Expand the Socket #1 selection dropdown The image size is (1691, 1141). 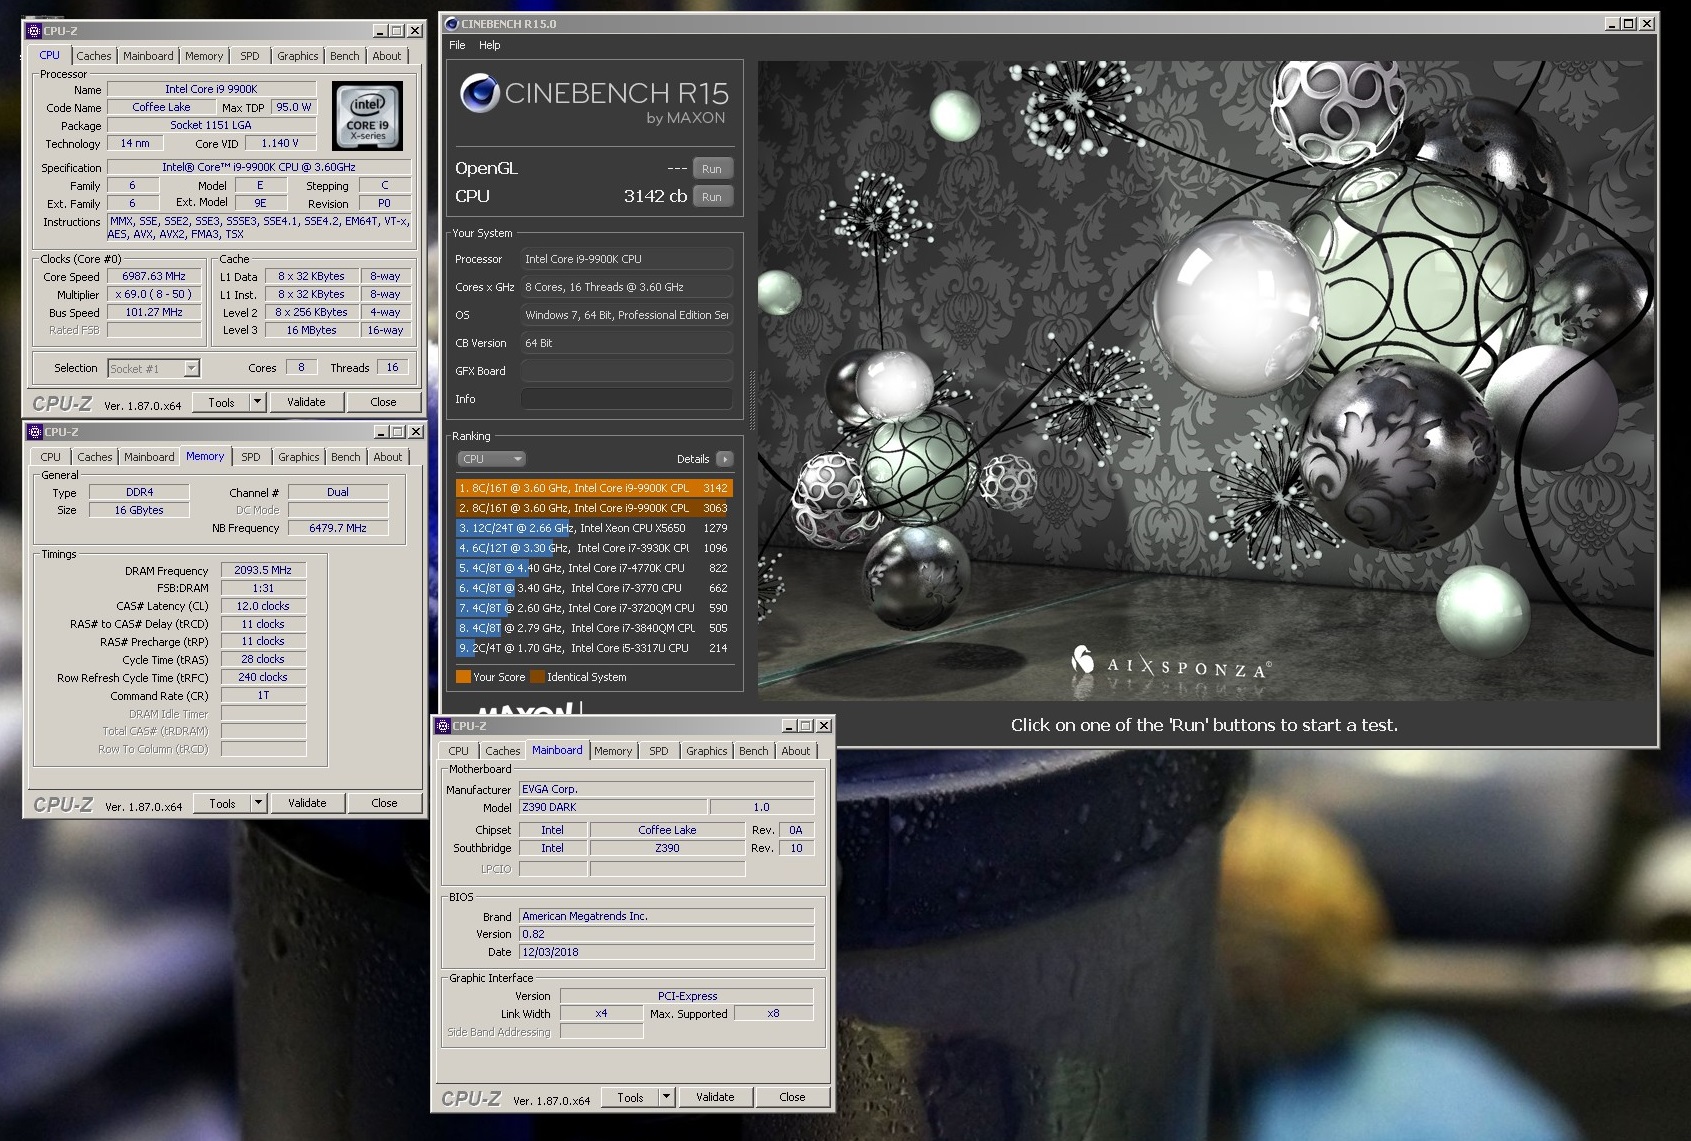coord(191,369)
